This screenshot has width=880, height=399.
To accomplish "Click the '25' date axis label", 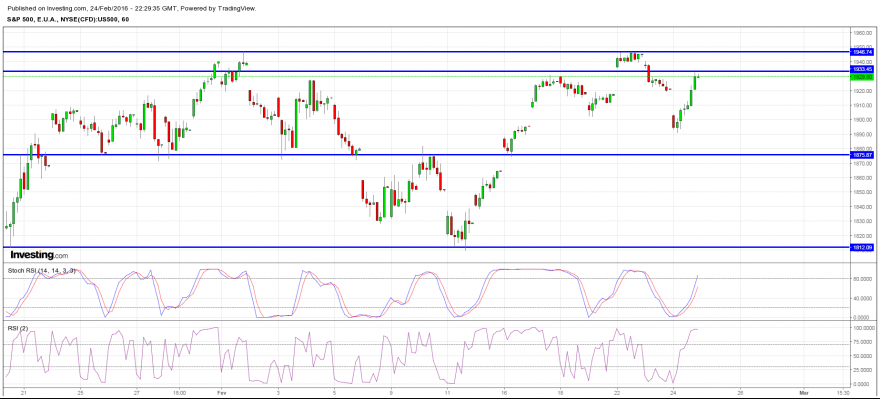I will [x=80, y=393].
